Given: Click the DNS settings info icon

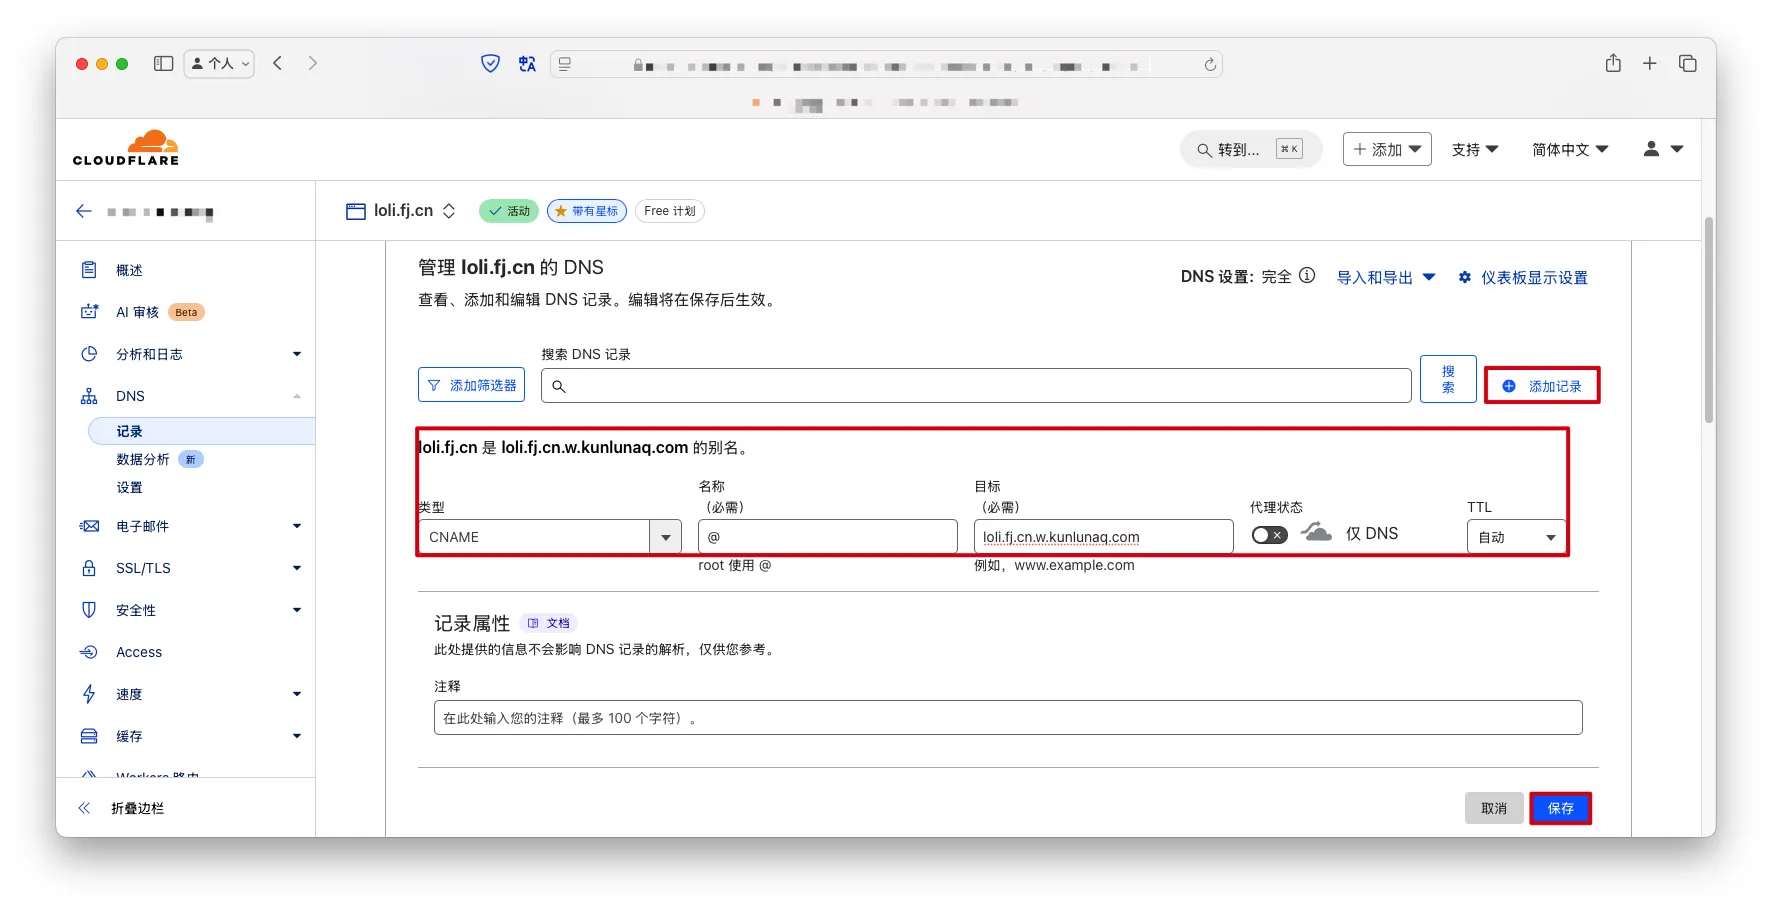Looking at the screenshot, I should [1307, 276].
